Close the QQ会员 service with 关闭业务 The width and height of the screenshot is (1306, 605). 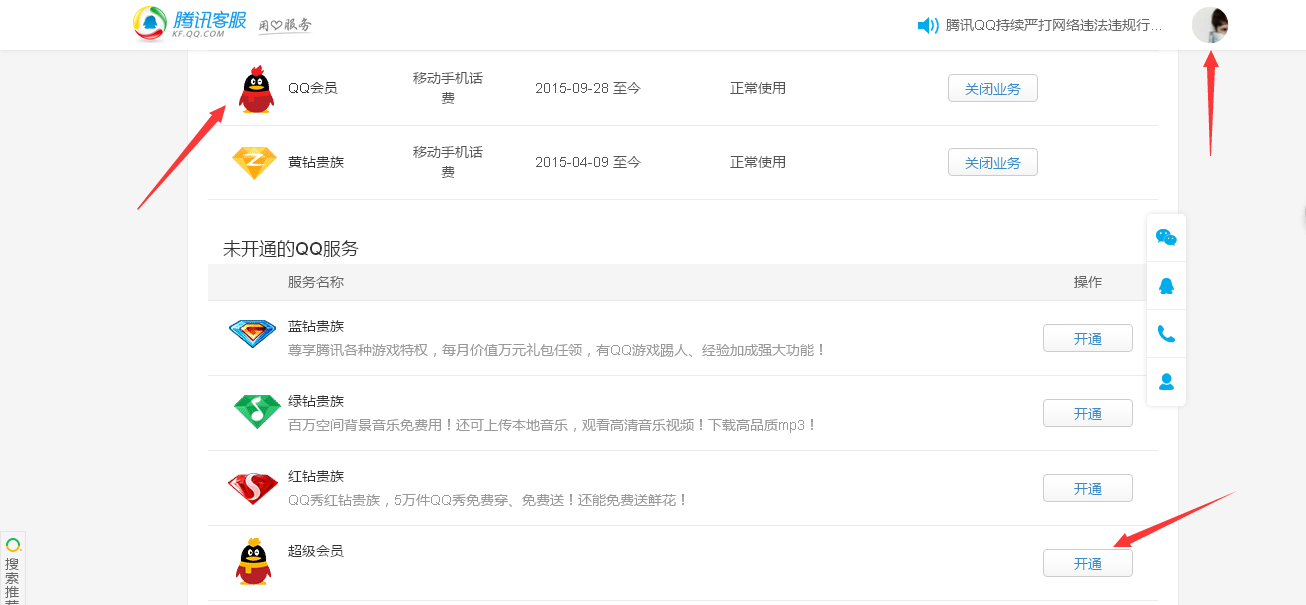993,88
